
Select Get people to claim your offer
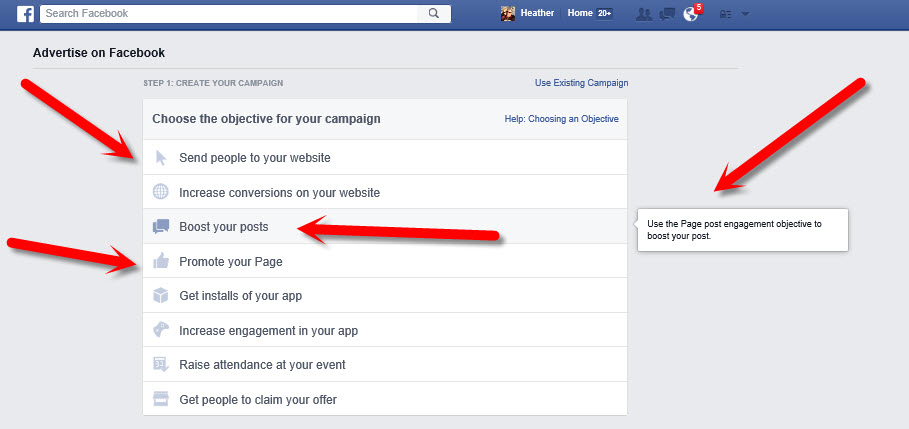(385, 399)
